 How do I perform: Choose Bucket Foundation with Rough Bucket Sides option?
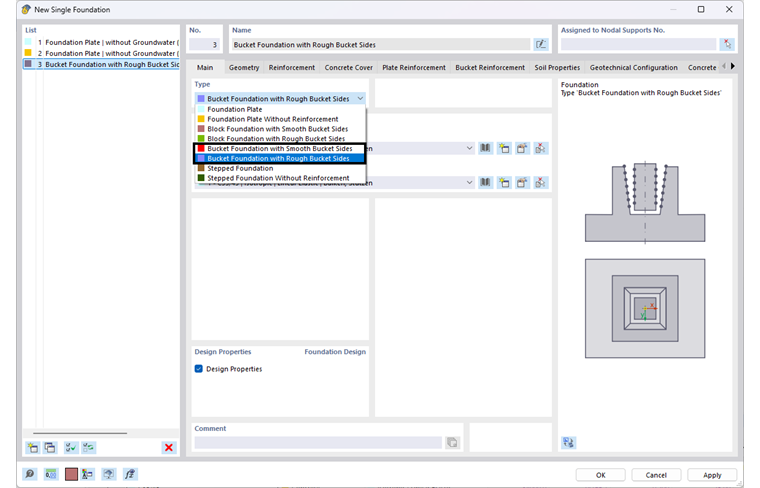click(280, 158)
